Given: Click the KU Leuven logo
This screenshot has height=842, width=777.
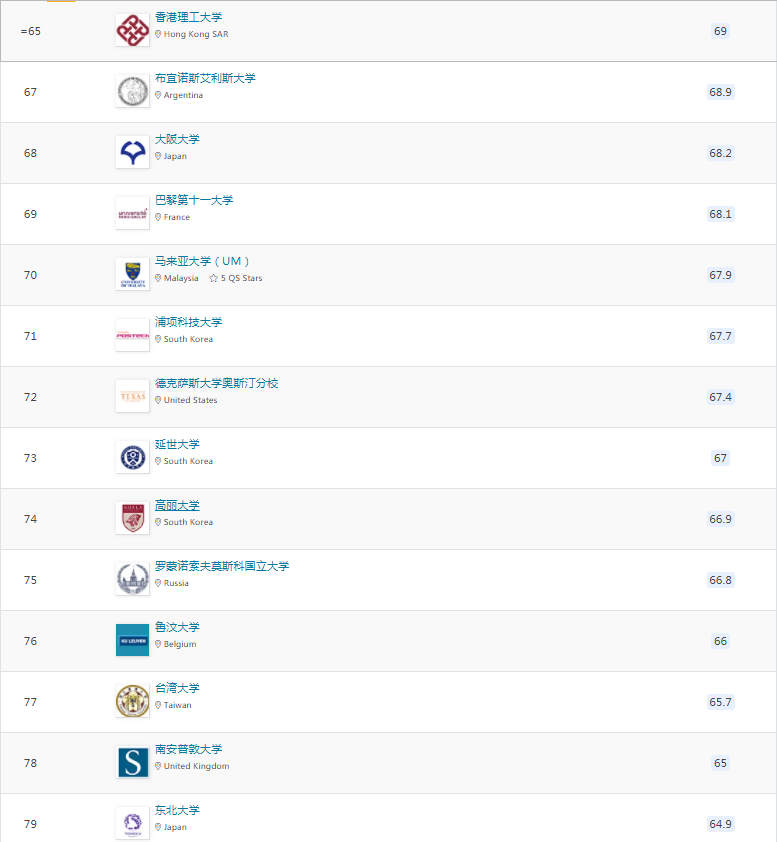Looking at the screenshot, I should (x=133, y=640).
